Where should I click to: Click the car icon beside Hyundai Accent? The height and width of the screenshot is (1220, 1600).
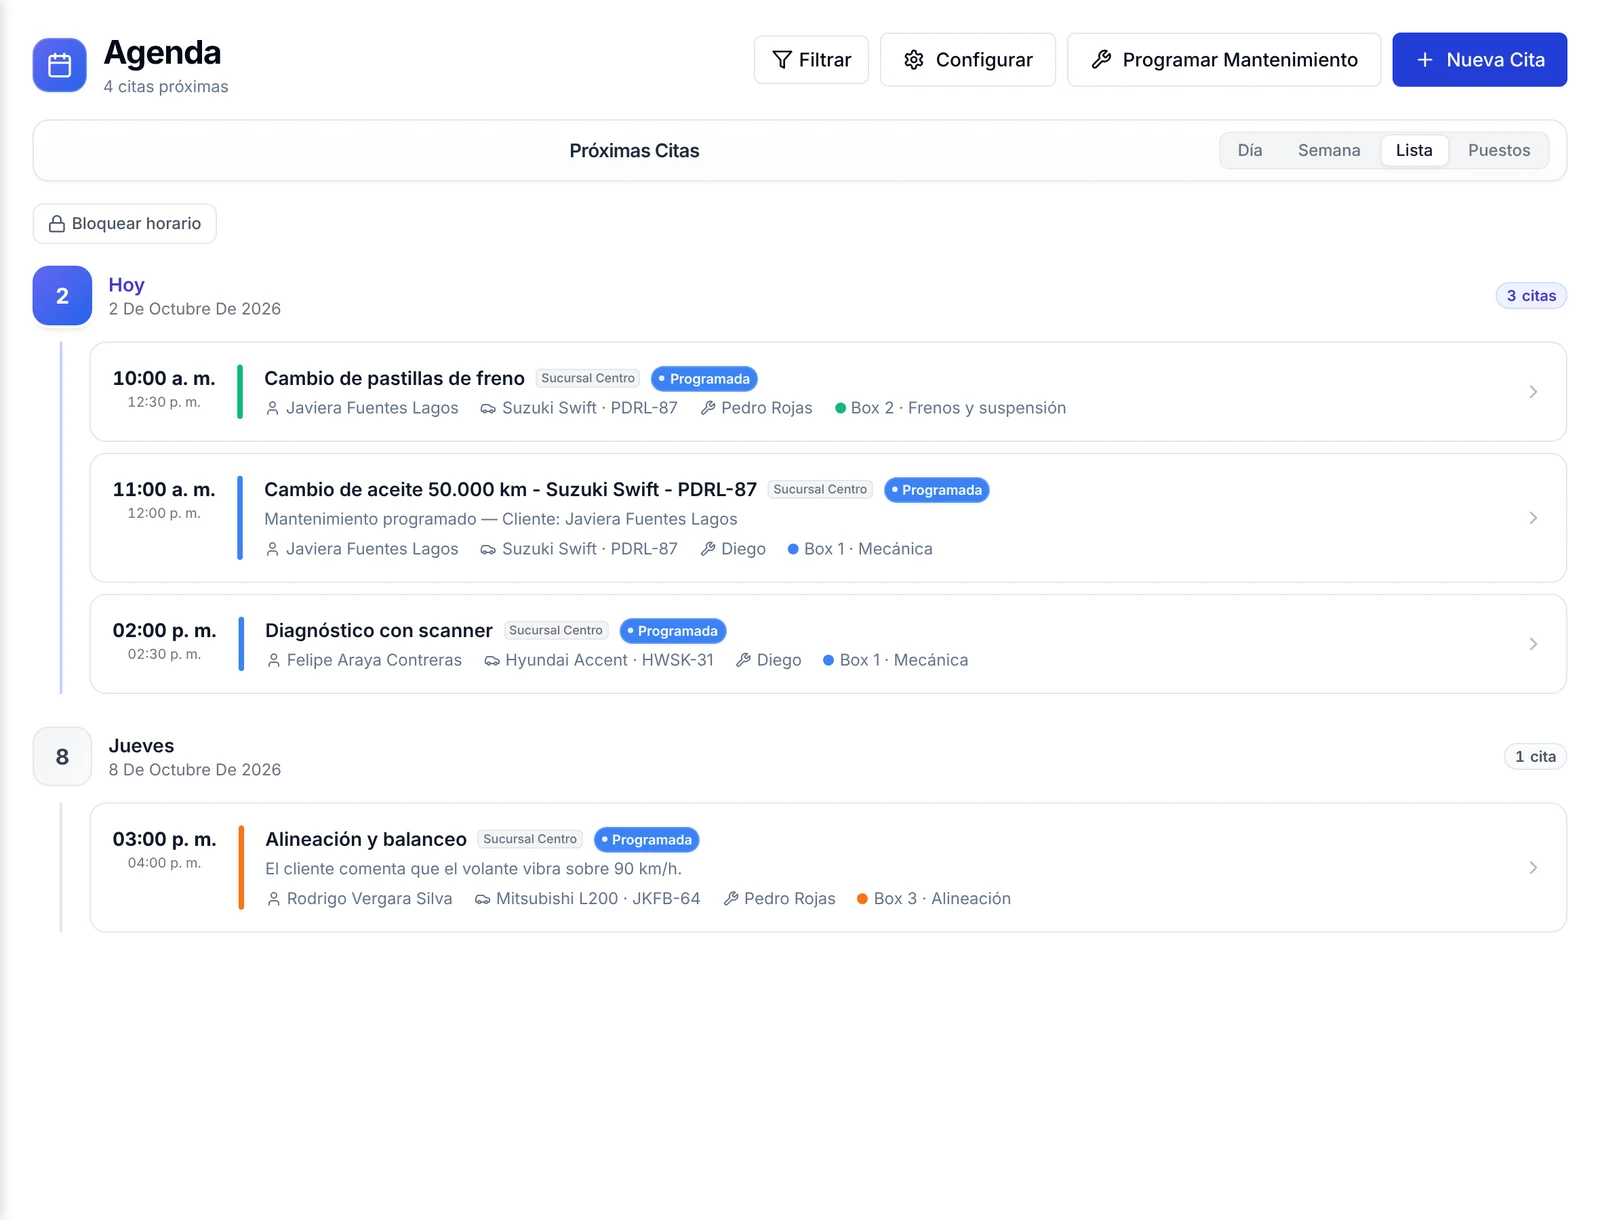pyautogui.click(x=492, y=661)
